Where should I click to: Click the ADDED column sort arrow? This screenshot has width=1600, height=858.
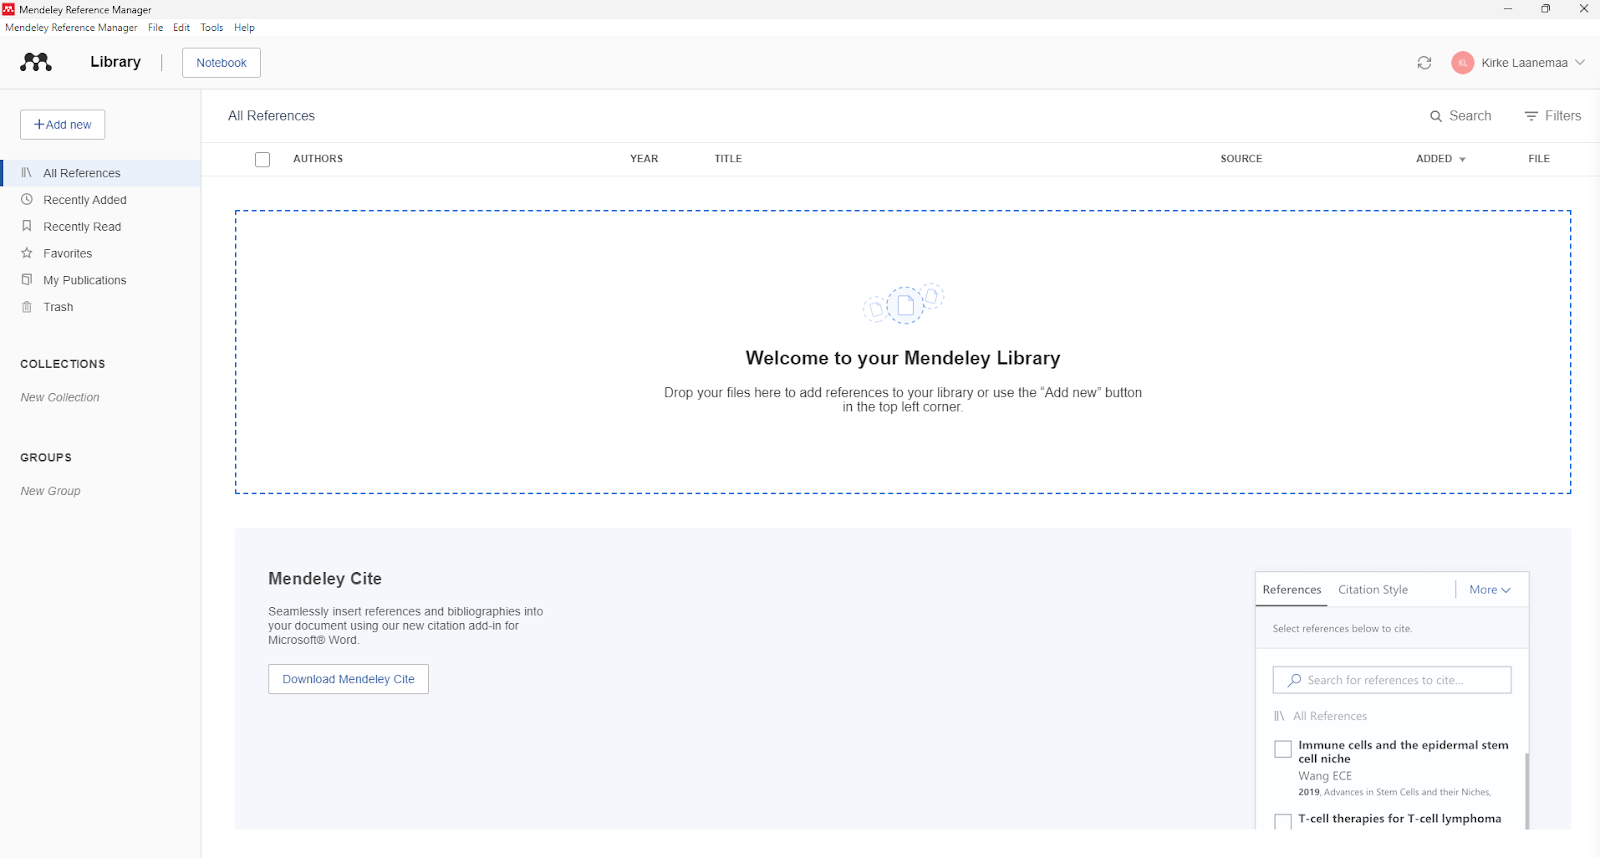click(x=1462, y=160)
